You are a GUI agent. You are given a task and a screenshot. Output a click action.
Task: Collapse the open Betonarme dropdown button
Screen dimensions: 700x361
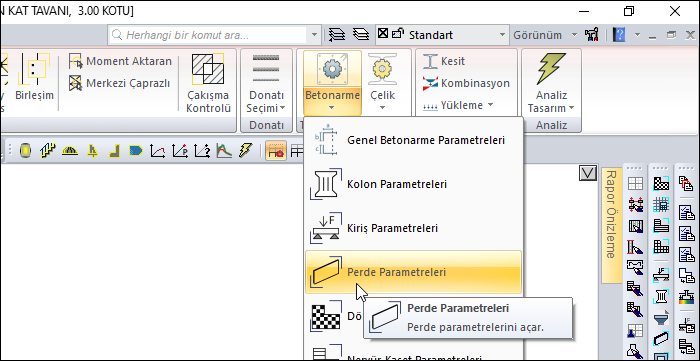[x=332, y=83]
